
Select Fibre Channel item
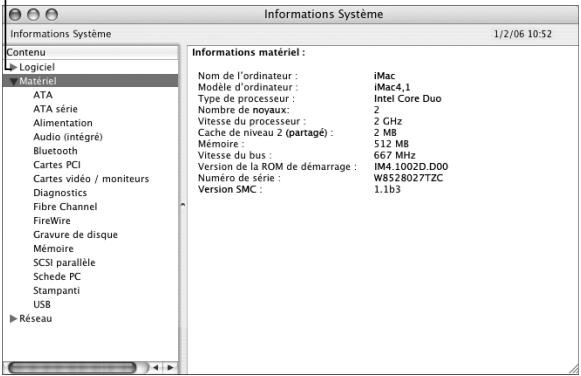pyautogui.click(x=65, y=207)
